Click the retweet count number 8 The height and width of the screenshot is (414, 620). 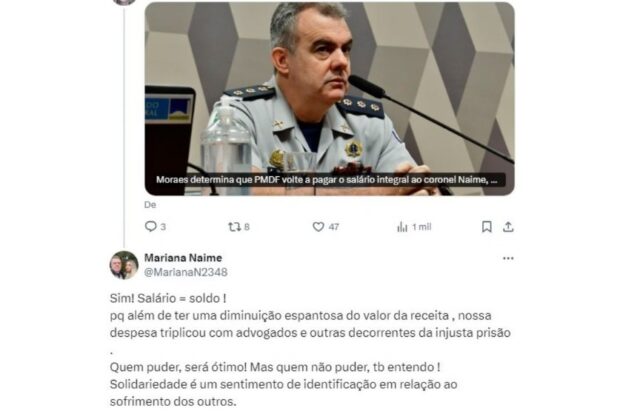[x=247, y=227]
